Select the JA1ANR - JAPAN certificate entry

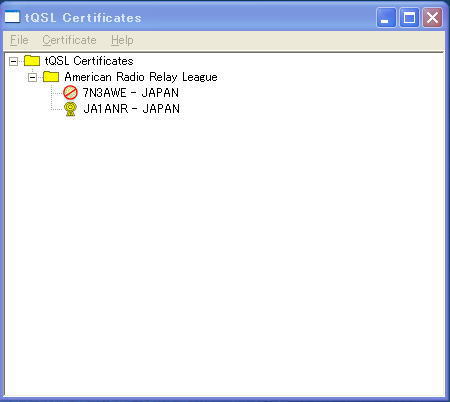(131, 109)
